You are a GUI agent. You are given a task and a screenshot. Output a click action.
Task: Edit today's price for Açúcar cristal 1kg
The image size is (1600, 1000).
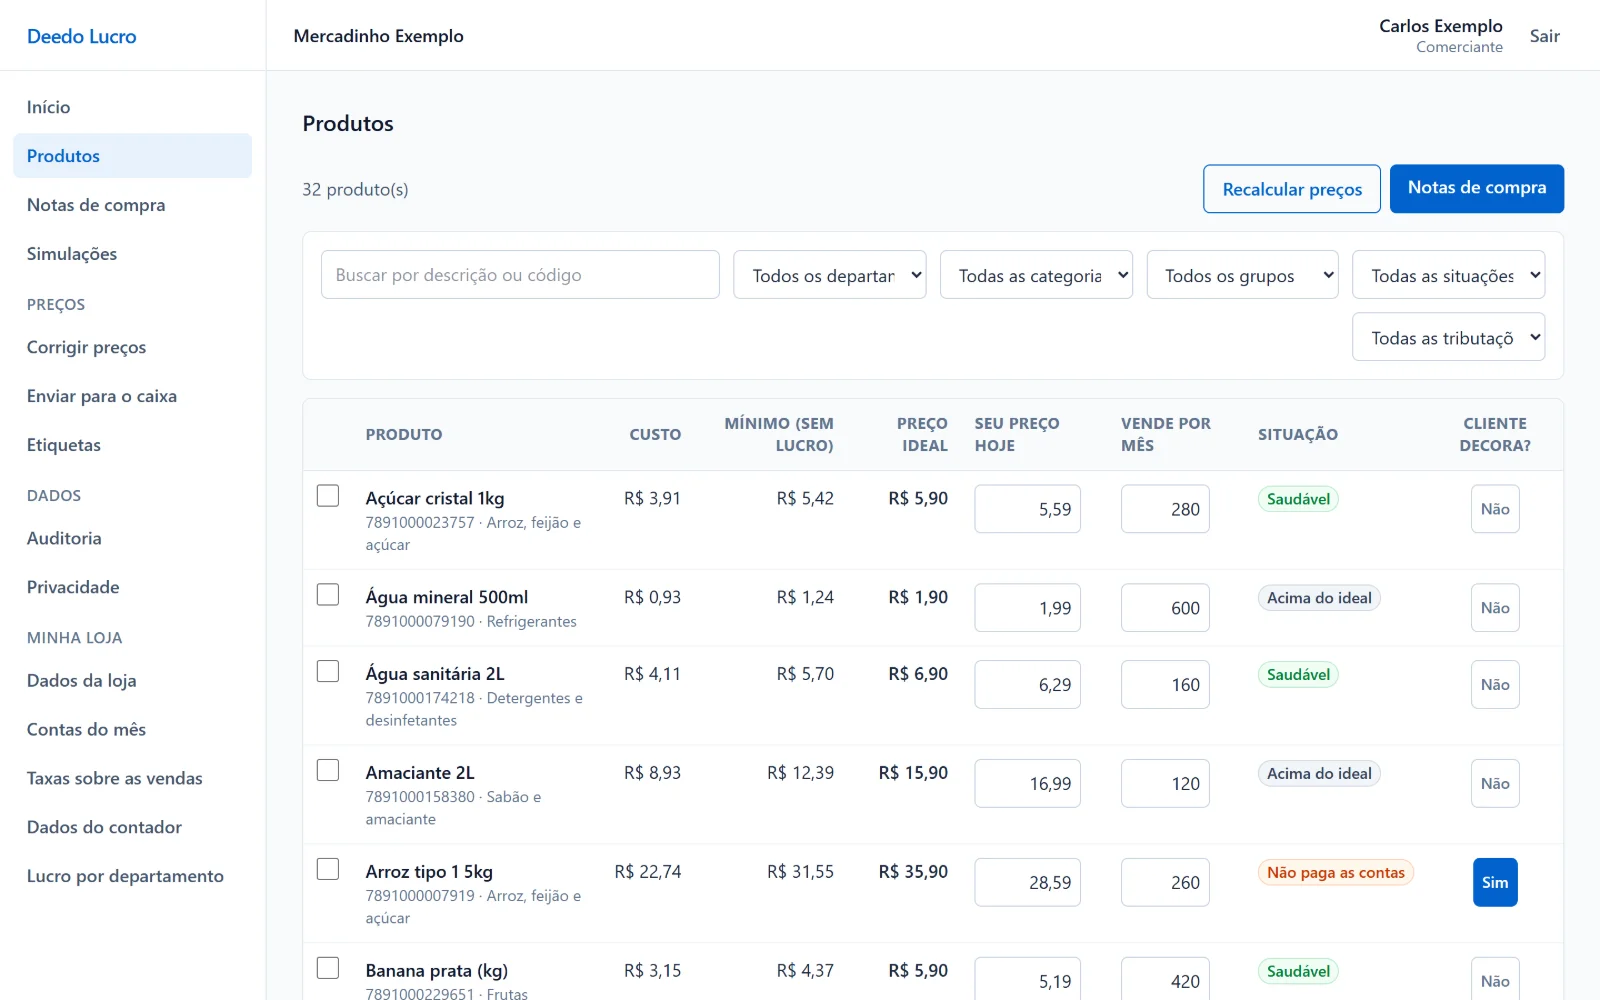1028,509
